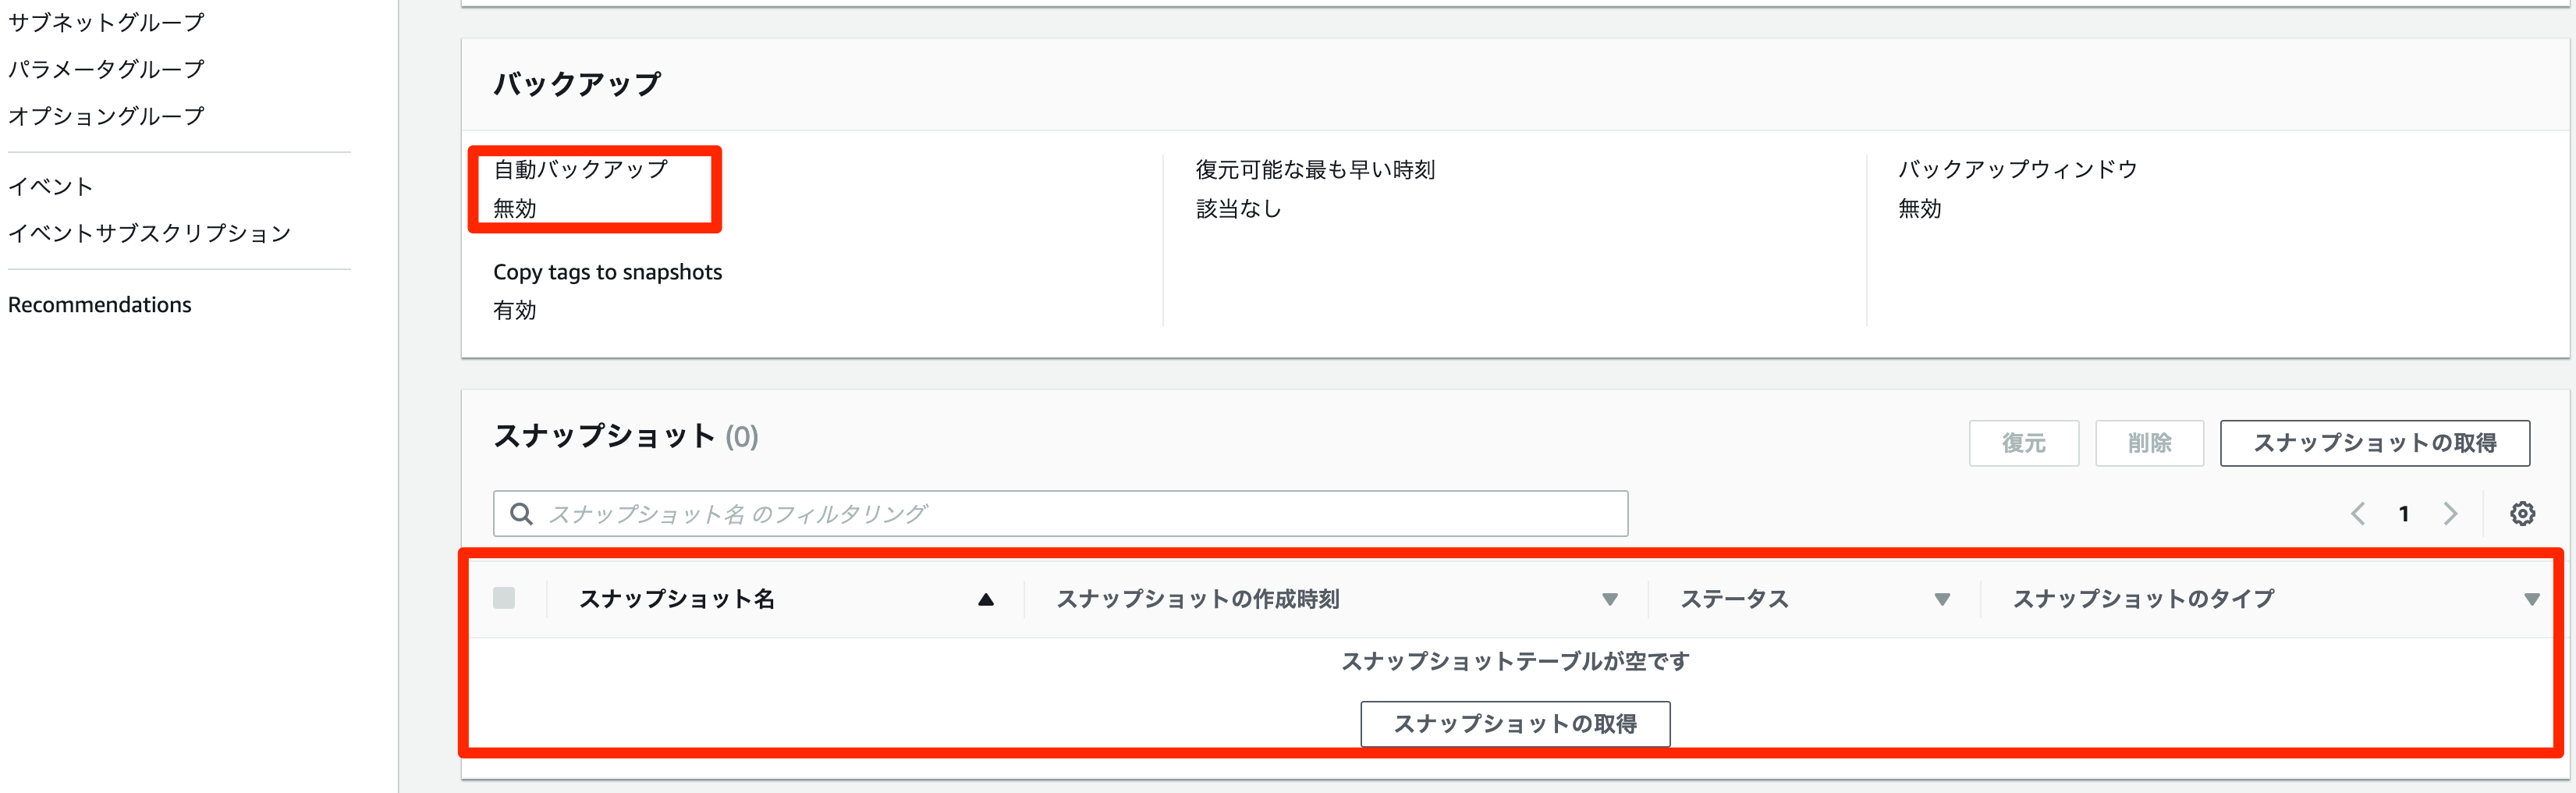2576x793 pixels.
Task: Click the search magnifier icon
Action: (521, 514)
